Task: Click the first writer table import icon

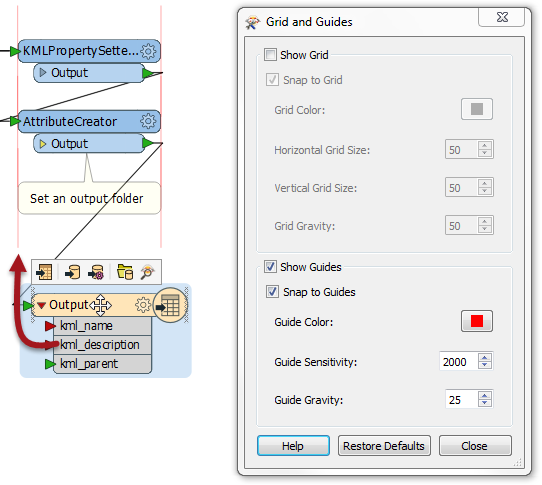Action: [45, 272]
